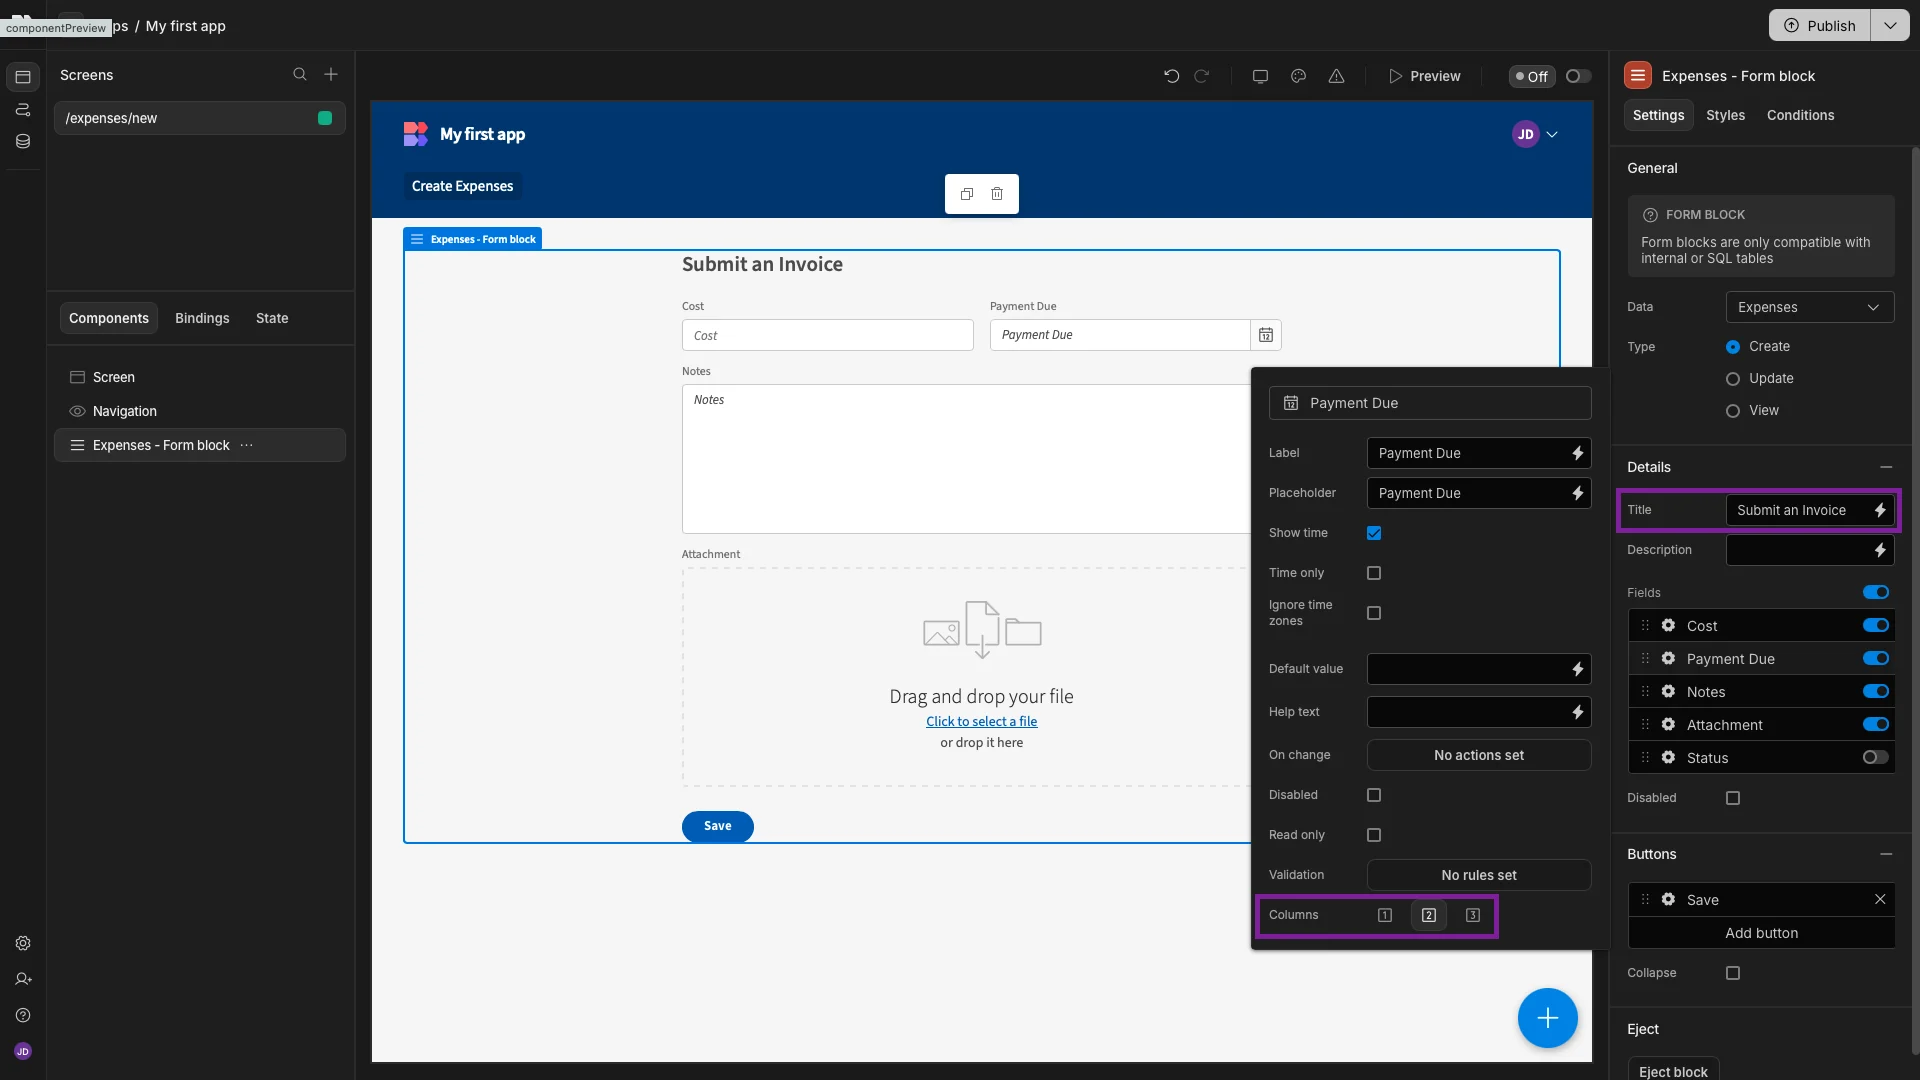1920x1080 pixels.
Task: Click the blue add component button
Action: pos(1547,1018)
